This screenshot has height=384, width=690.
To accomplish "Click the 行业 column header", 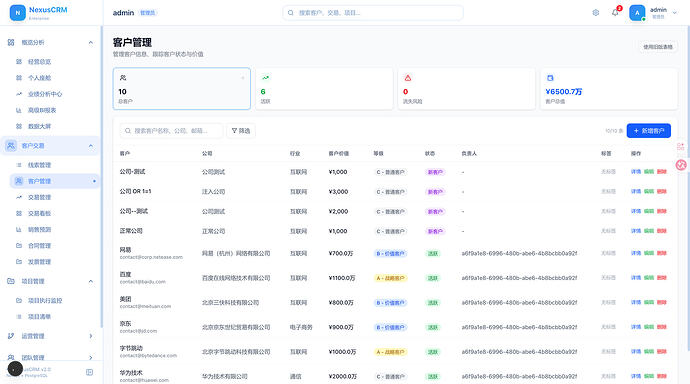I will (295, 154).
